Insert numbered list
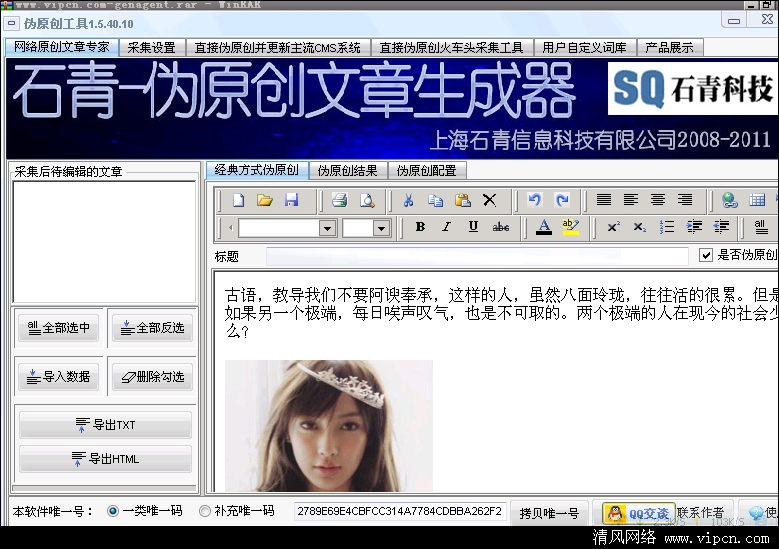The height and width of the screenshot is (549, 779). point(667,227)
